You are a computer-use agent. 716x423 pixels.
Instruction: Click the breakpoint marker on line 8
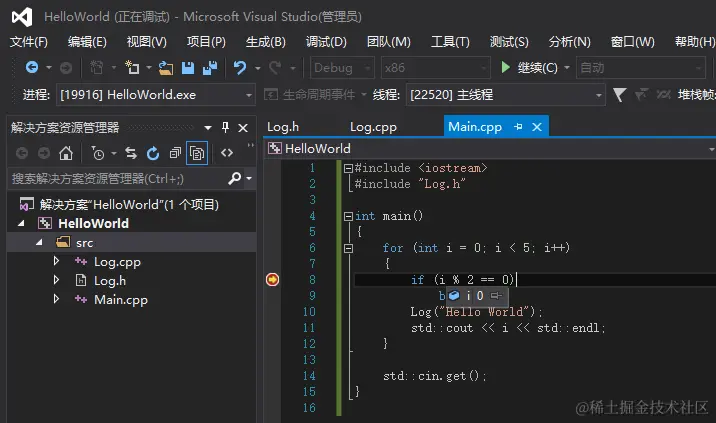click(x=273, y=279)
